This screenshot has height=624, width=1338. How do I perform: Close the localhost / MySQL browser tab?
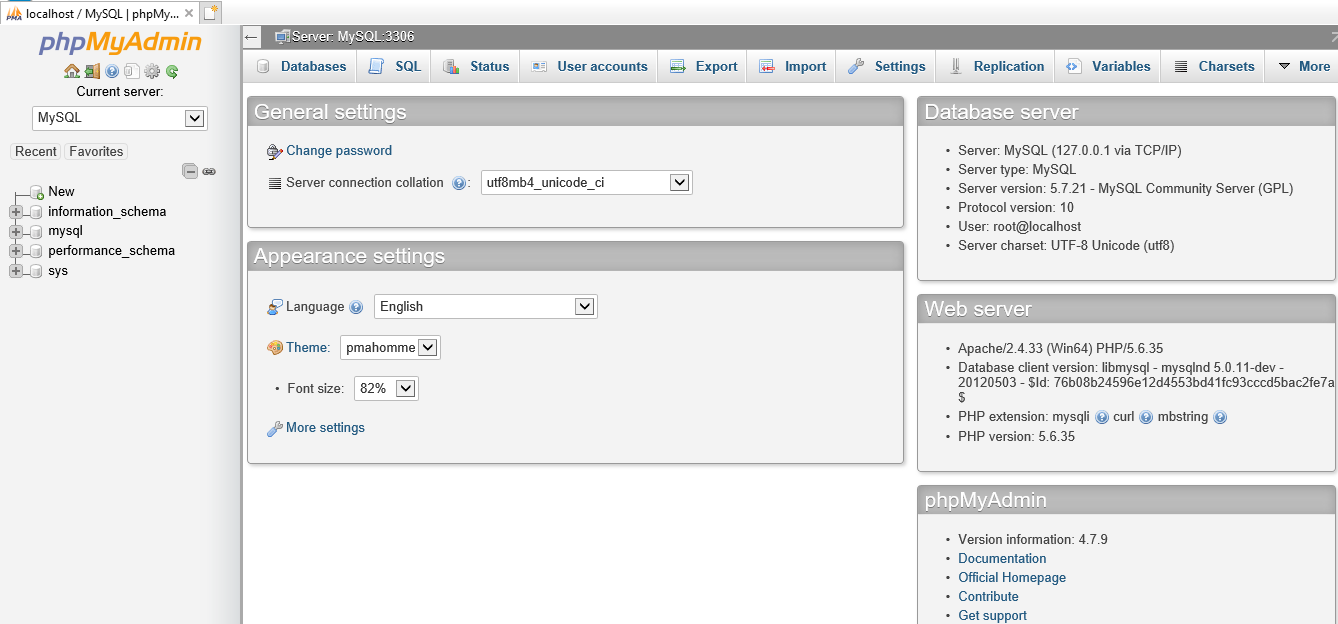[x=189, y=13]
